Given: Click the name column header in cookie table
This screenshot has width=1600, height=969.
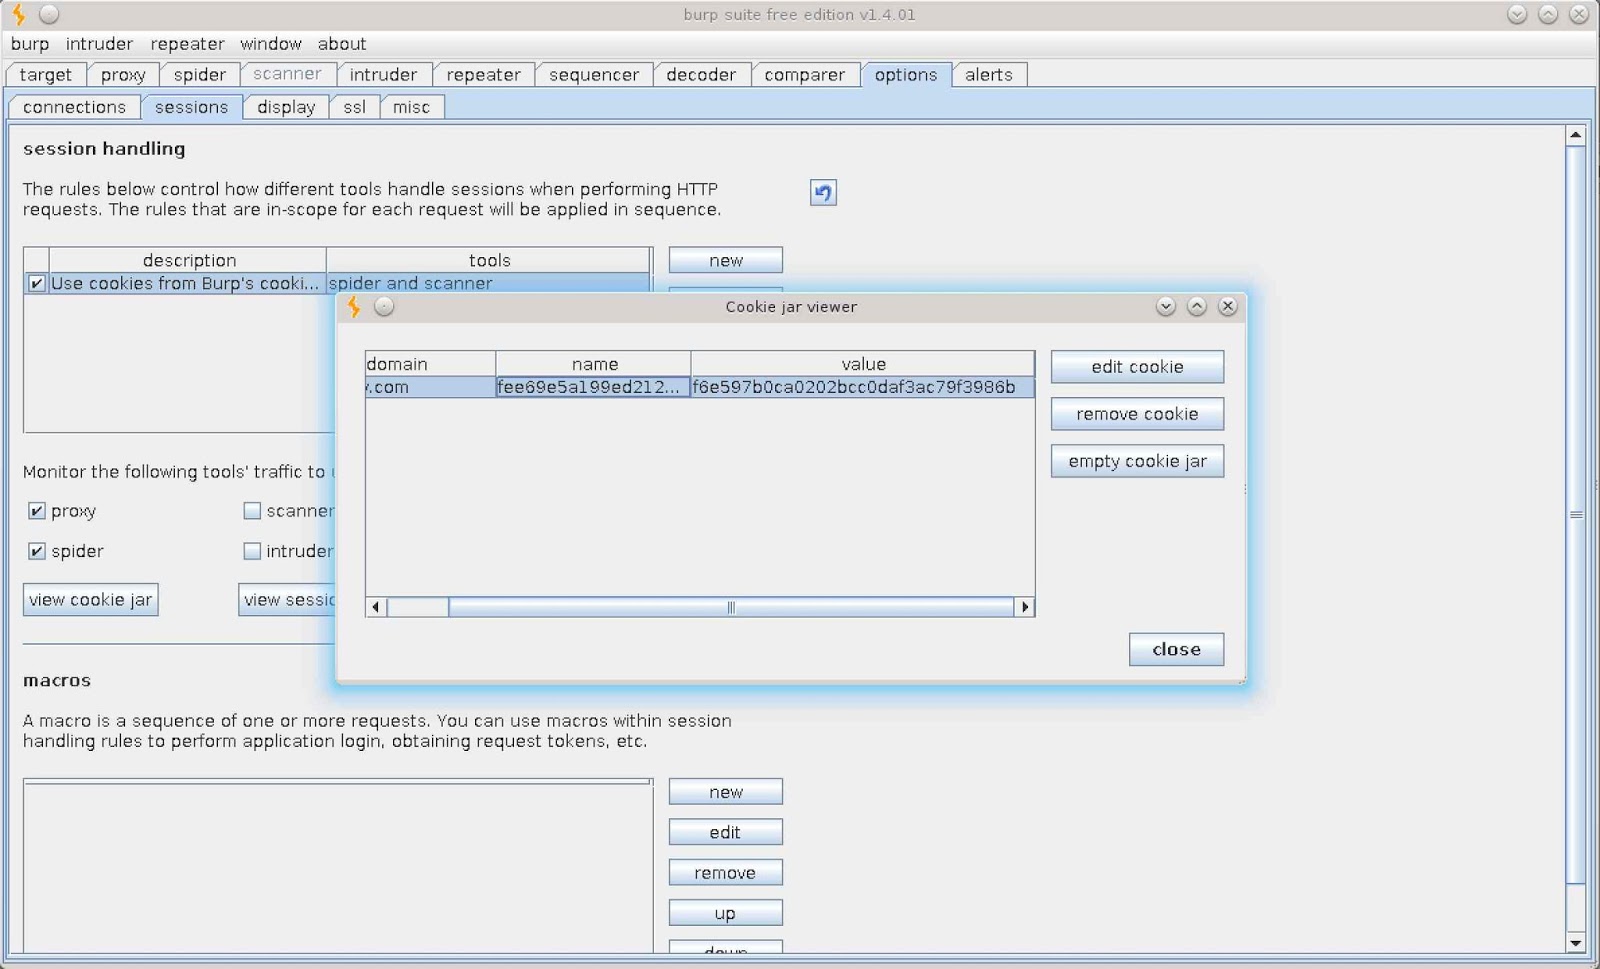Looking at the screenshot, I should 594,364.
